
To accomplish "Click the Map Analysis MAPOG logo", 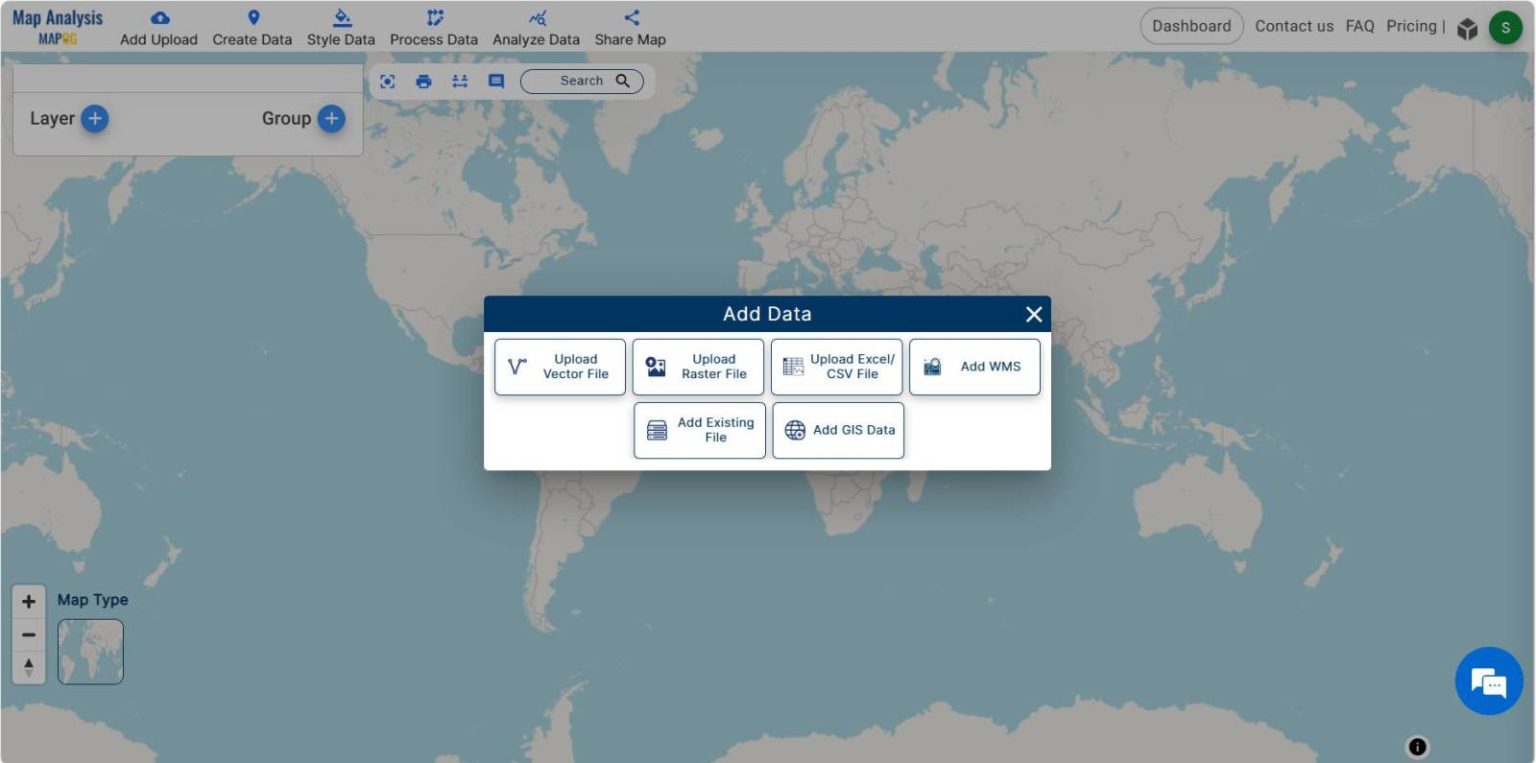I will click(57, 27).
